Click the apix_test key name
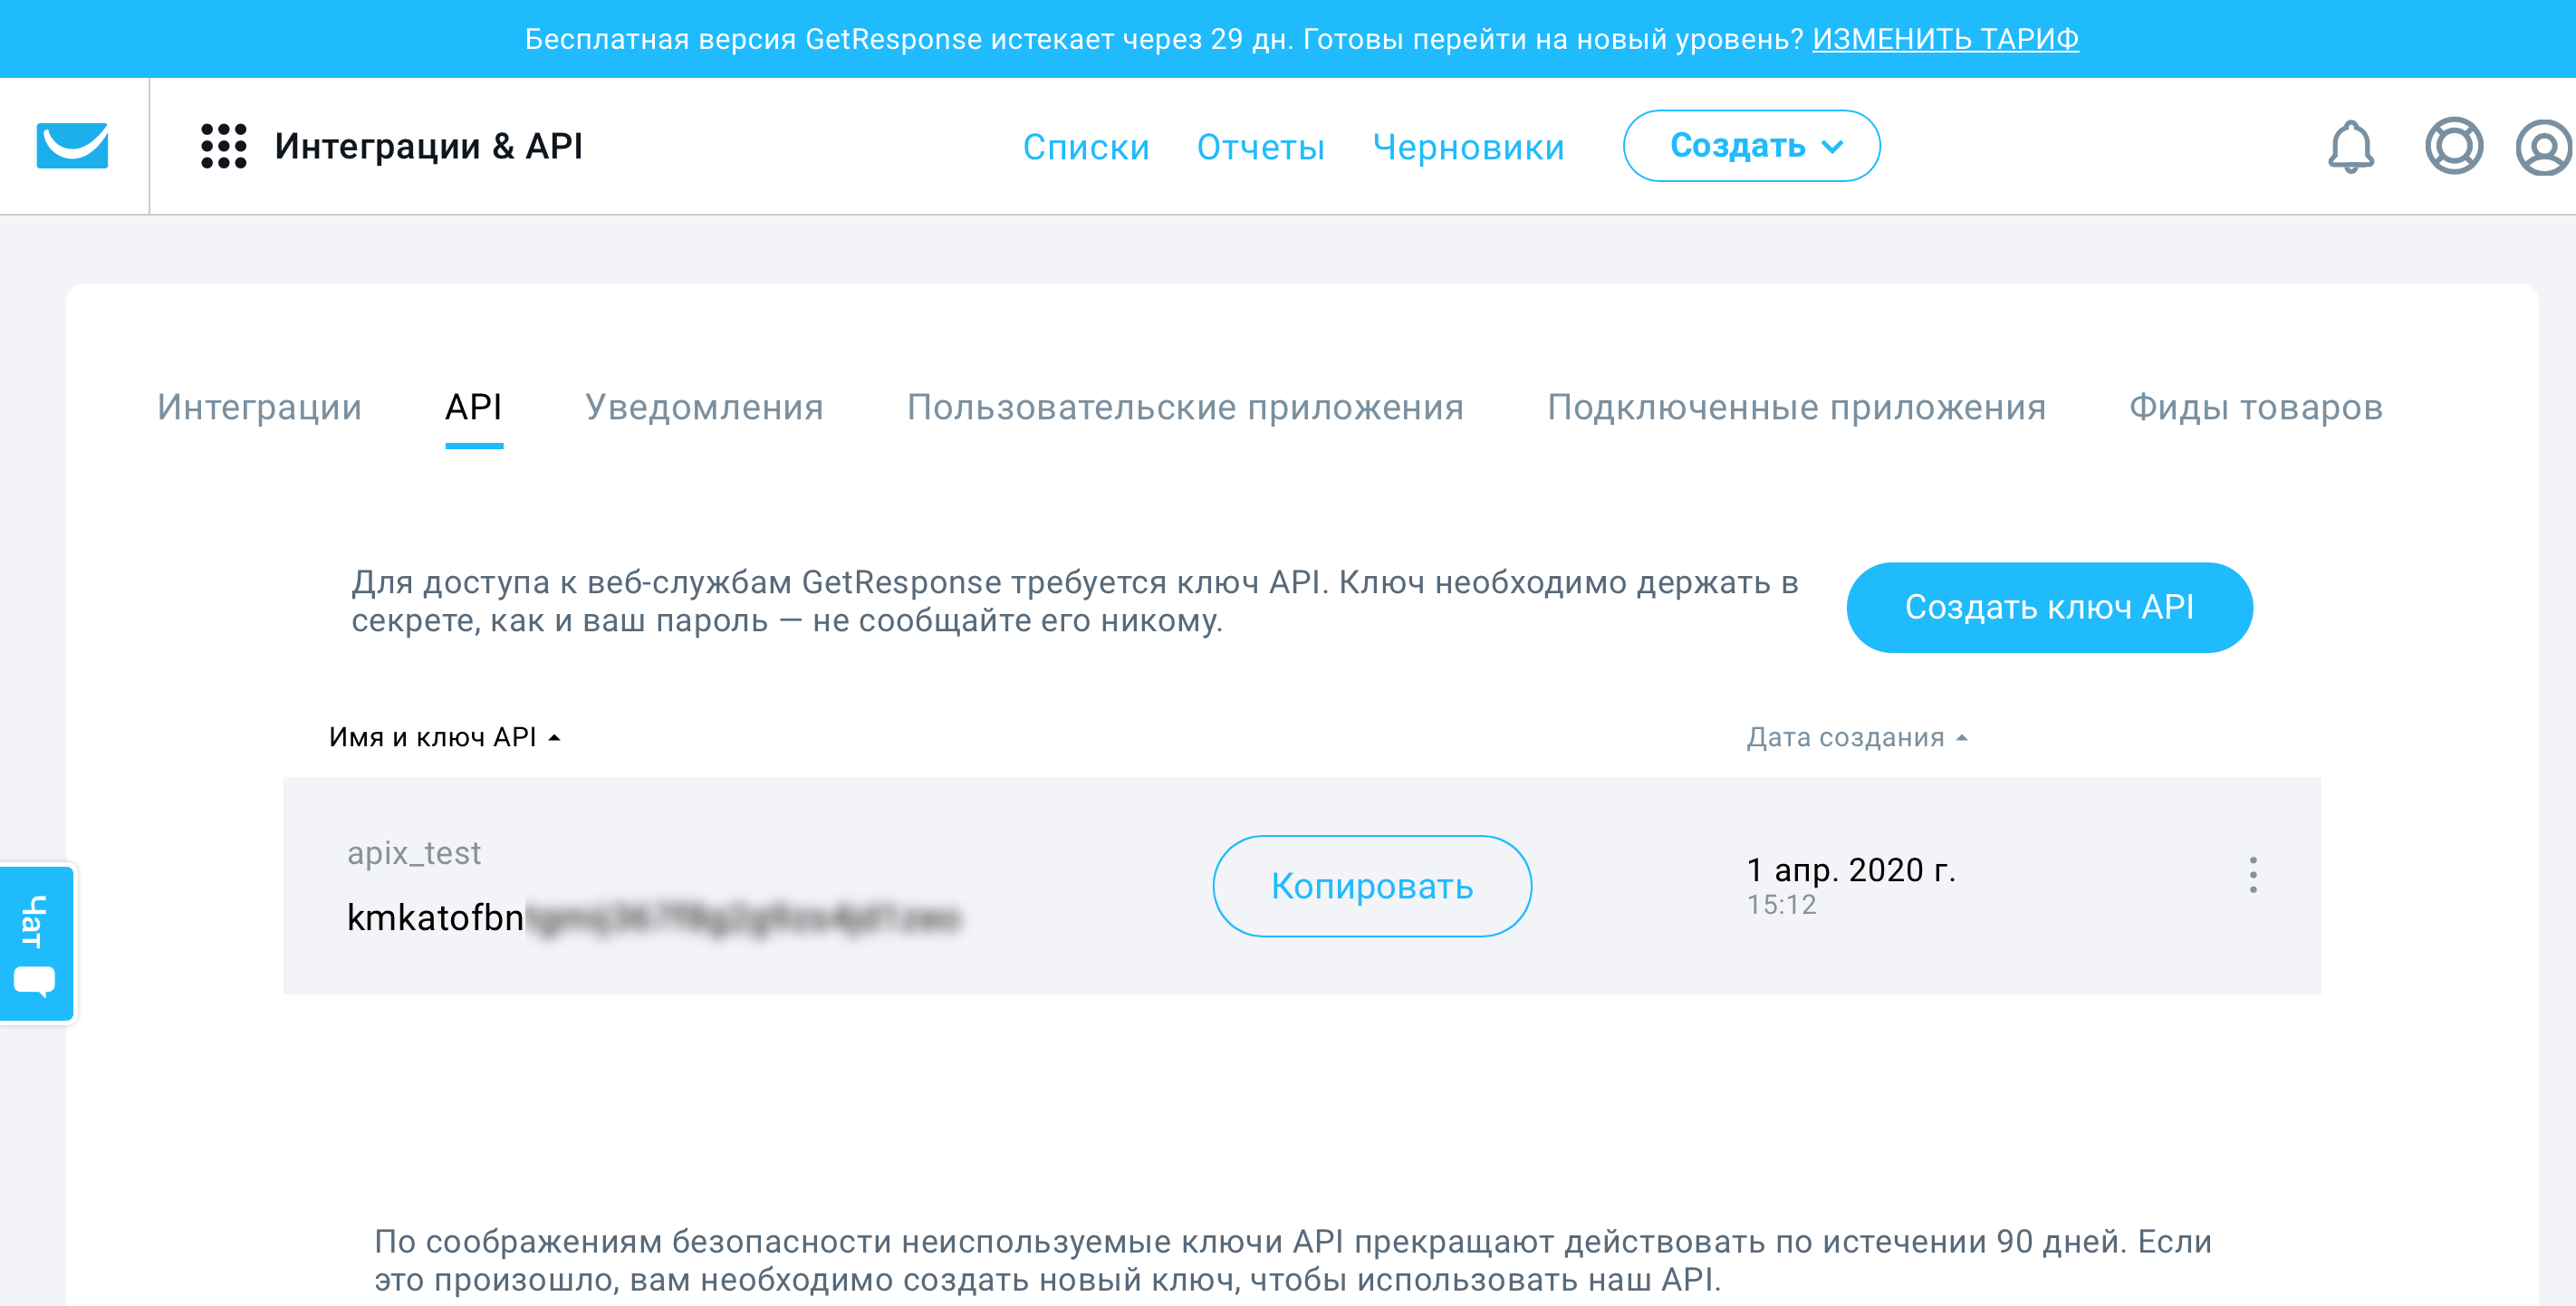The height and width of the screenshot is (1306, 2576). point(414,852)
